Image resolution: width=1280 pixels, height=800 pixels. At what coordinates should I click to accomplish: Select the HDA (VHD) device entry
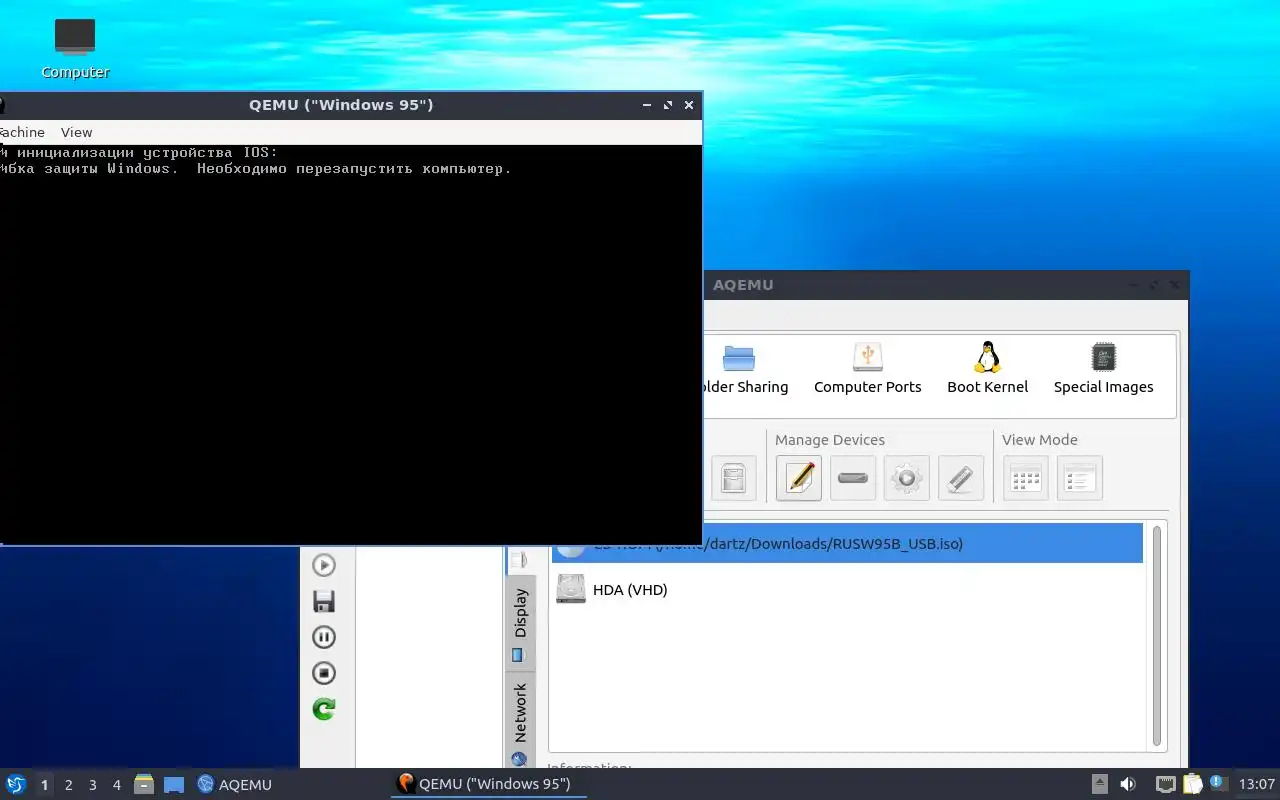pyautogui.click(x=847, y=590)
